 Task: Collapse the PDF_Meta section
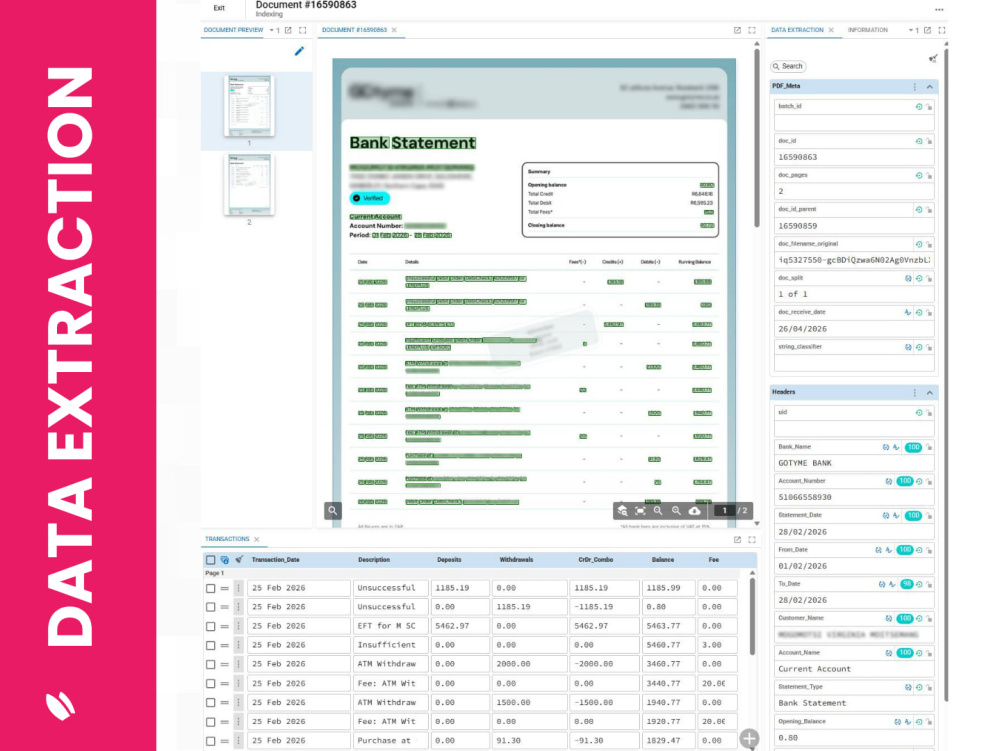point(930,87)
